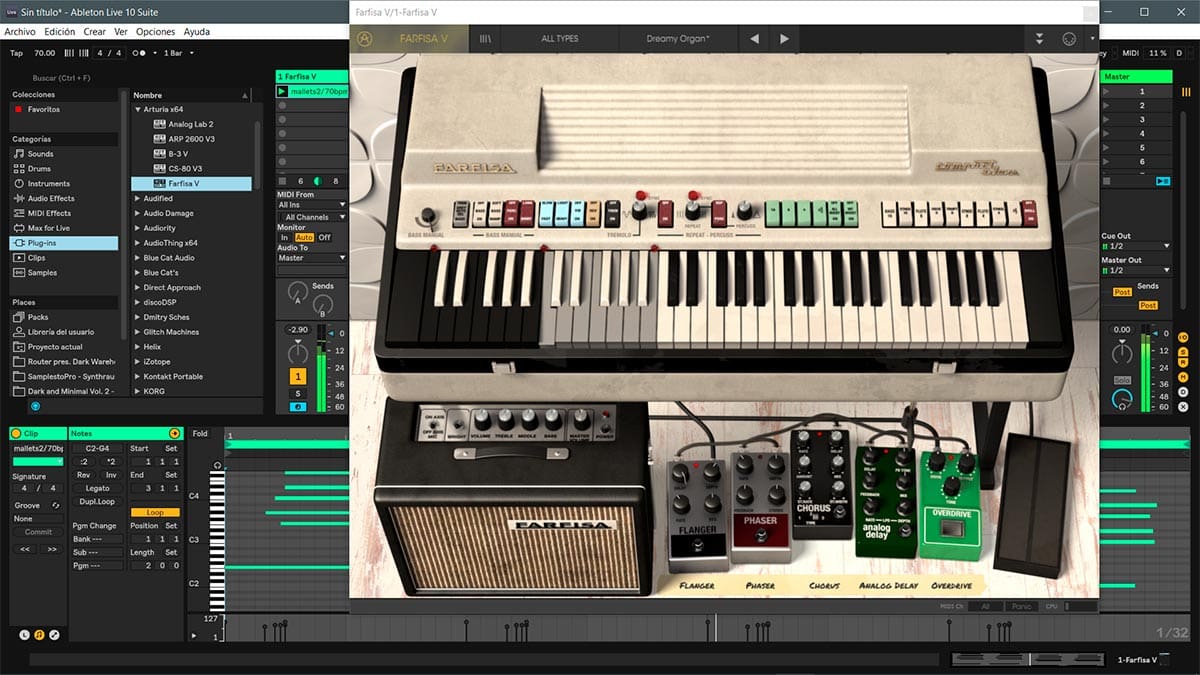Open the Archivo menu
The width and height of the screenshot is (1200, 675).
pos(20,32)
